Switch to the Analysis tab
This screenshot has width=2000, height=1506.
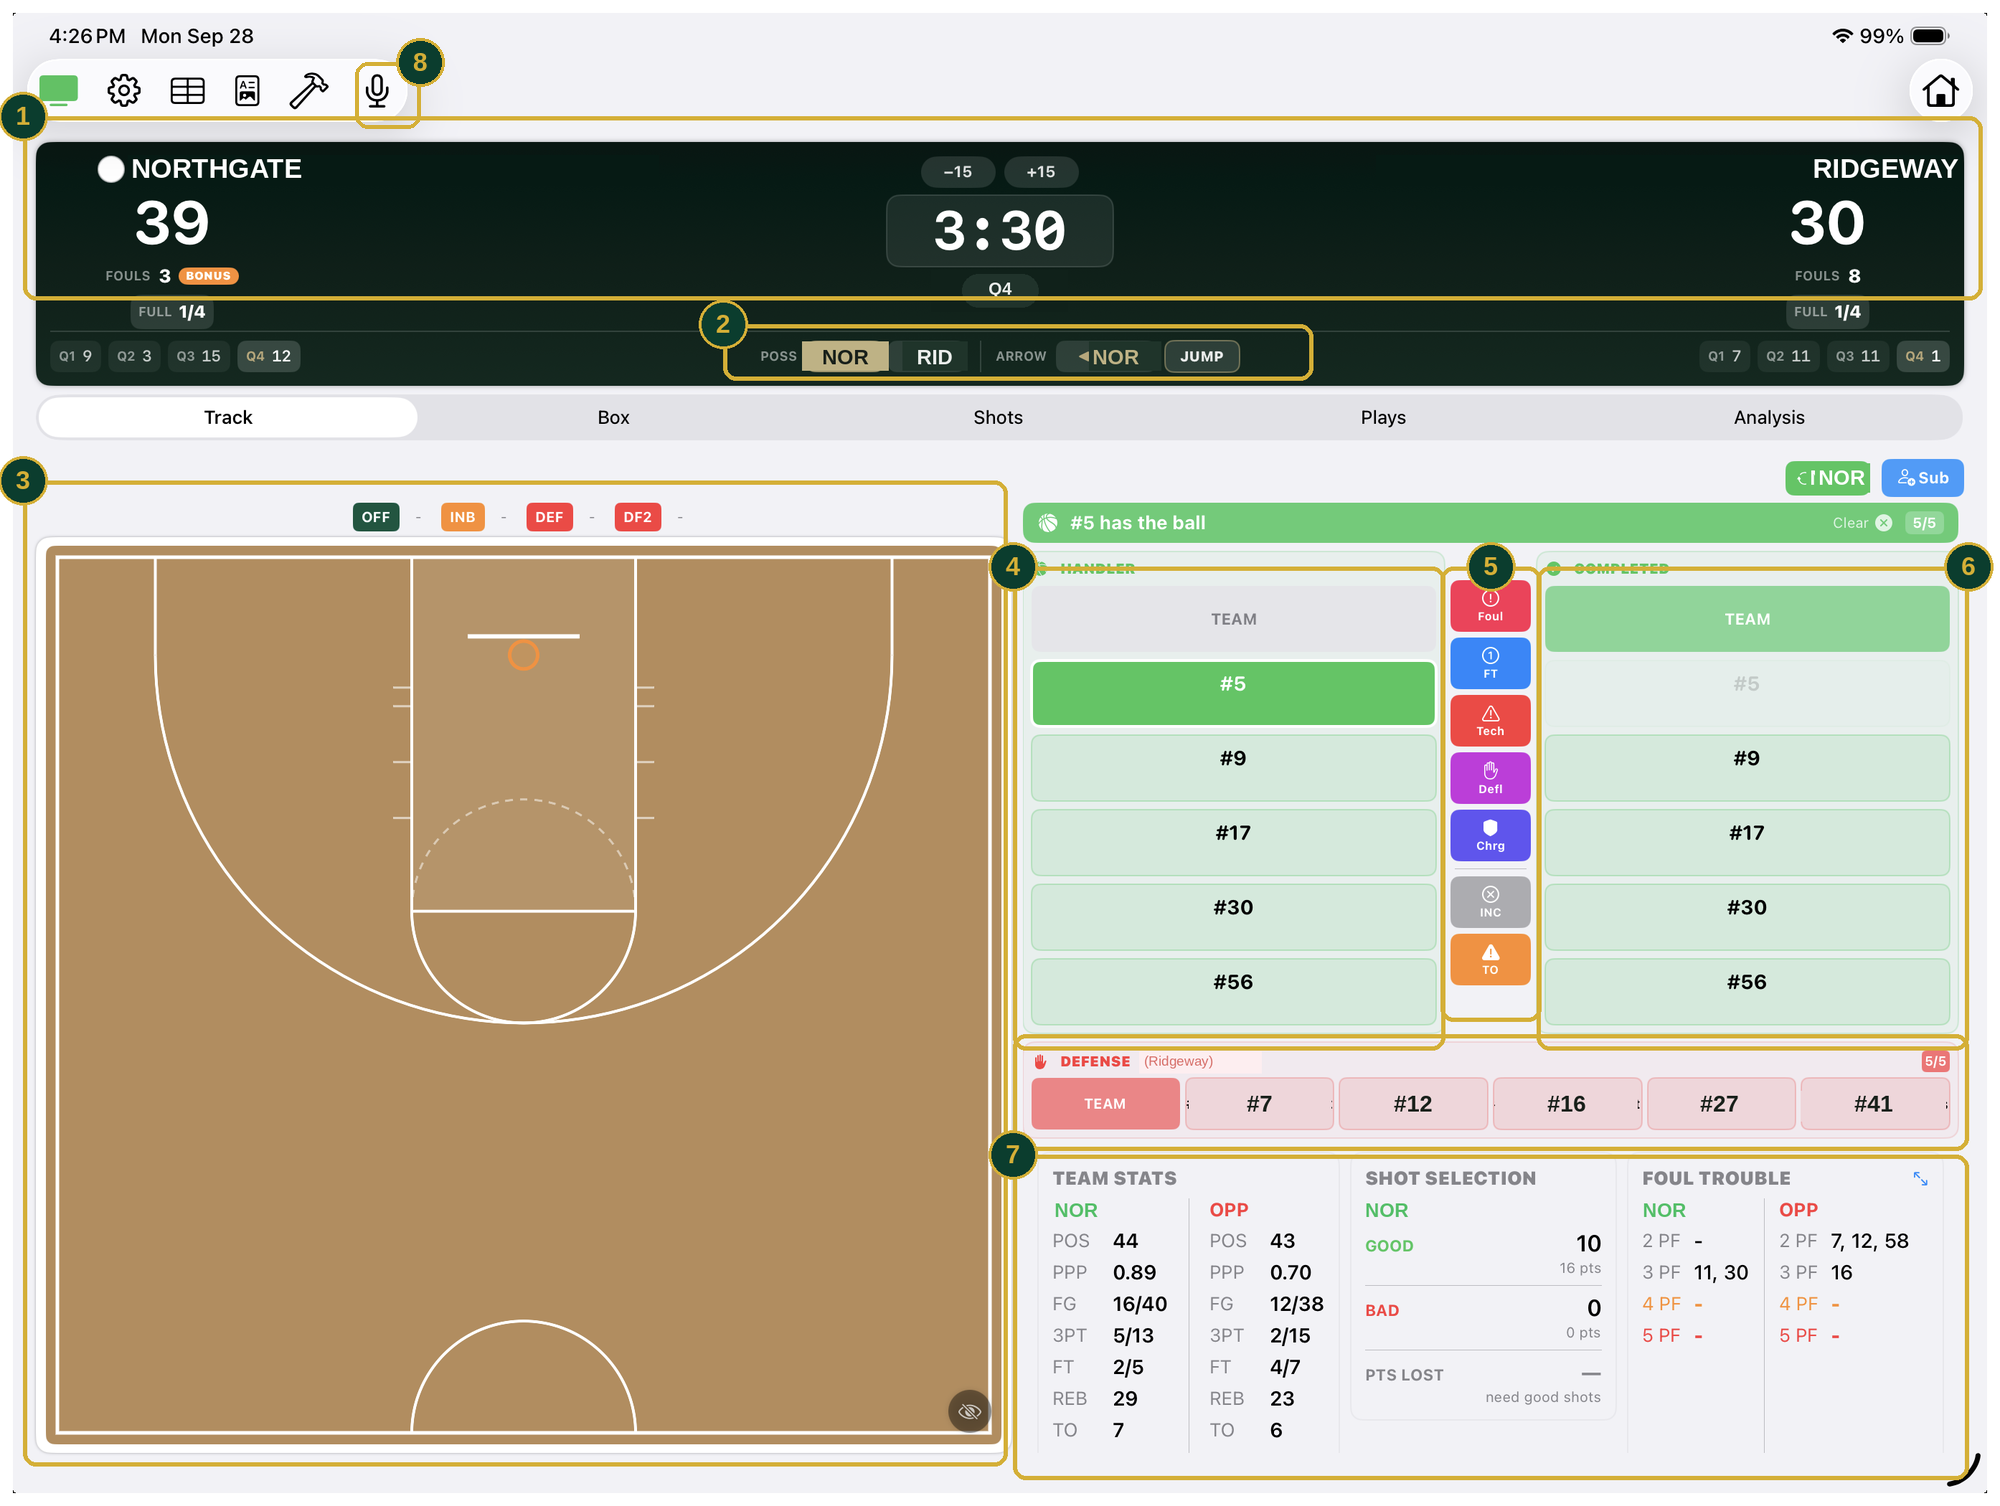pyautogui.click(x=1768, y=418)
